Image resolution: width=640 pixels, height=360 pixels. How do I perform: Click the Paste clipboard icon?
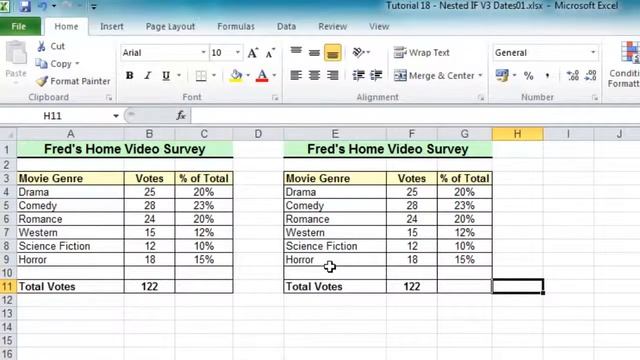16,53
